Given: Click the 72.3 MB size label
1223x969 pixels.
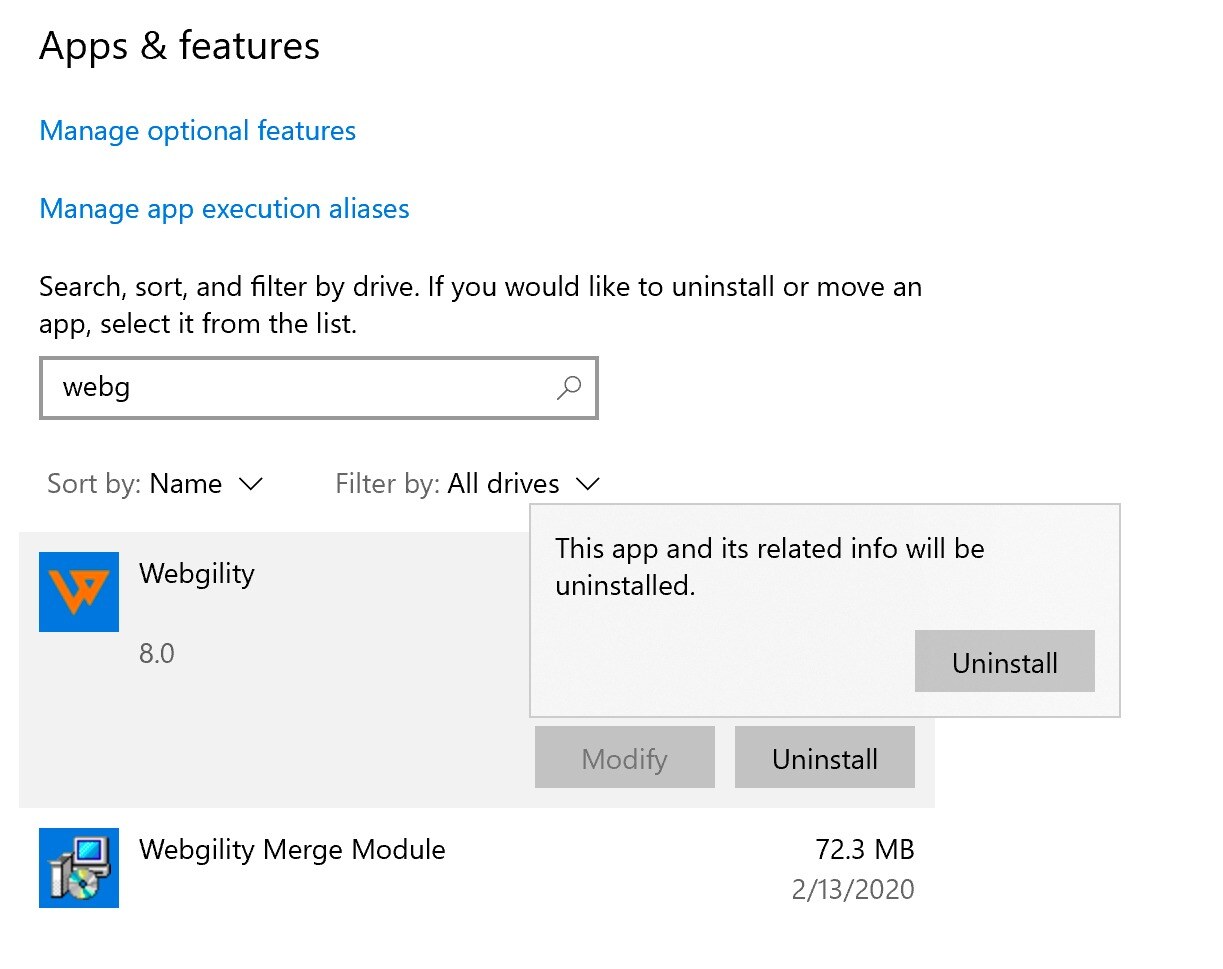Looking at the screenshot, I should (x=865, y=850).
